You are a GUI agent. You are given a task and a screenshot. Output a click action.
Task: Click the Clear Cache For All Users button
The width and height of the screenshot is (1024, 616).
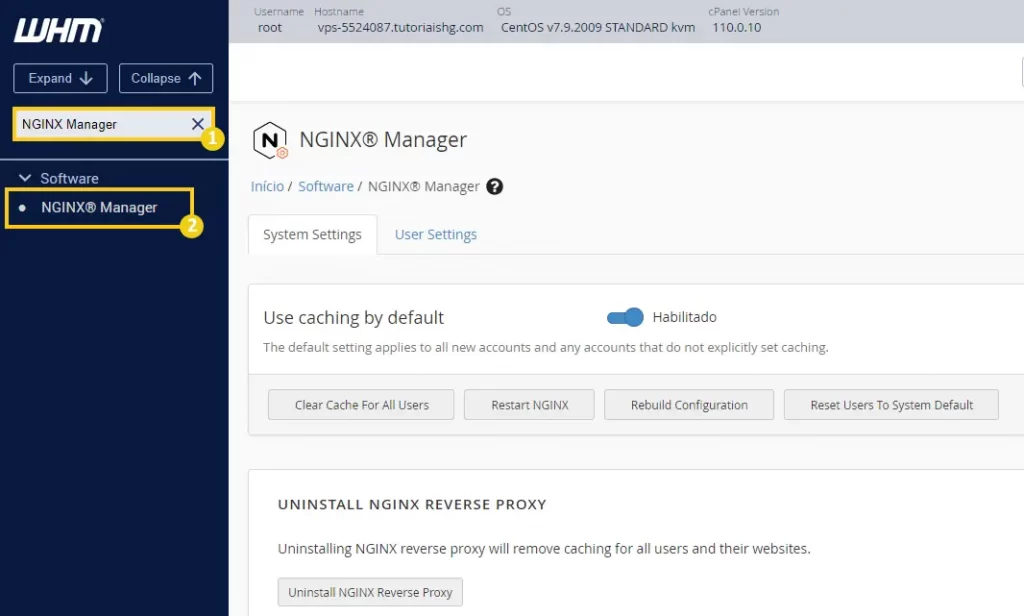coord(361,405)
